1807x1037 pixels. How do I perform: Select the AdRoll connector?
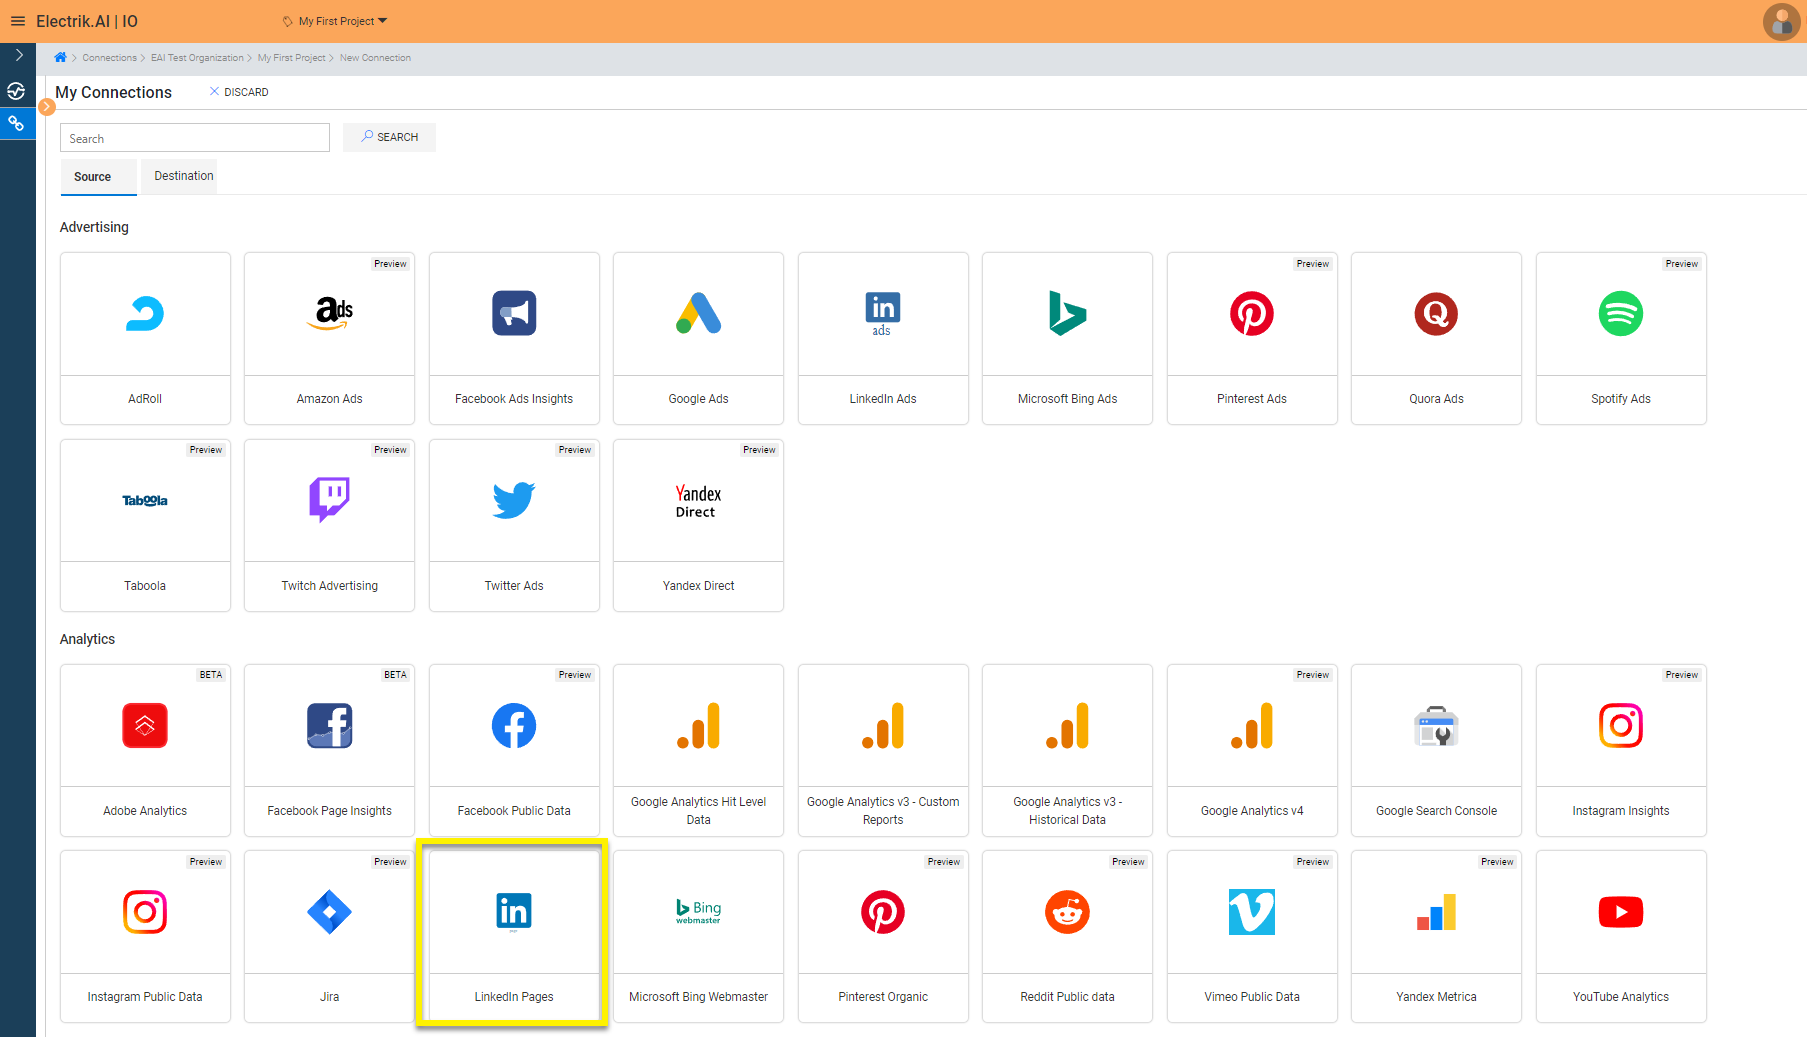click(x=145, y=338)
